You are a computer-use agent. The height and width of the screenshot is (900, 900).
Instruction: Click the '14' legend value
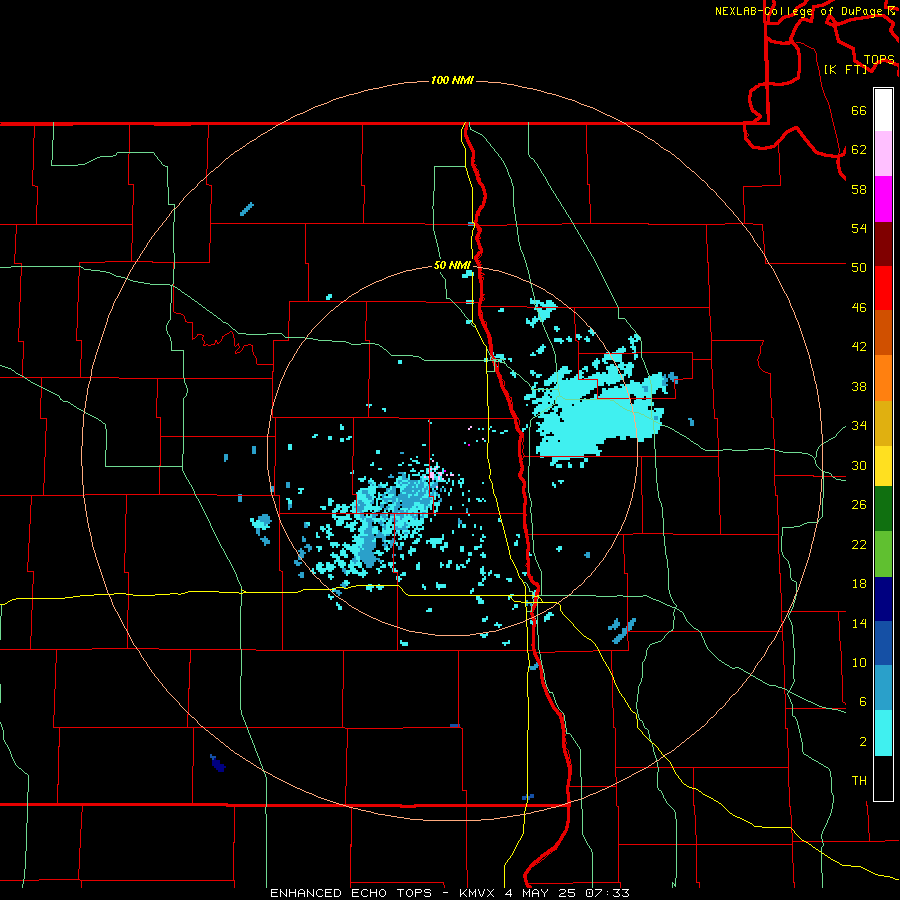pos(859,623)
